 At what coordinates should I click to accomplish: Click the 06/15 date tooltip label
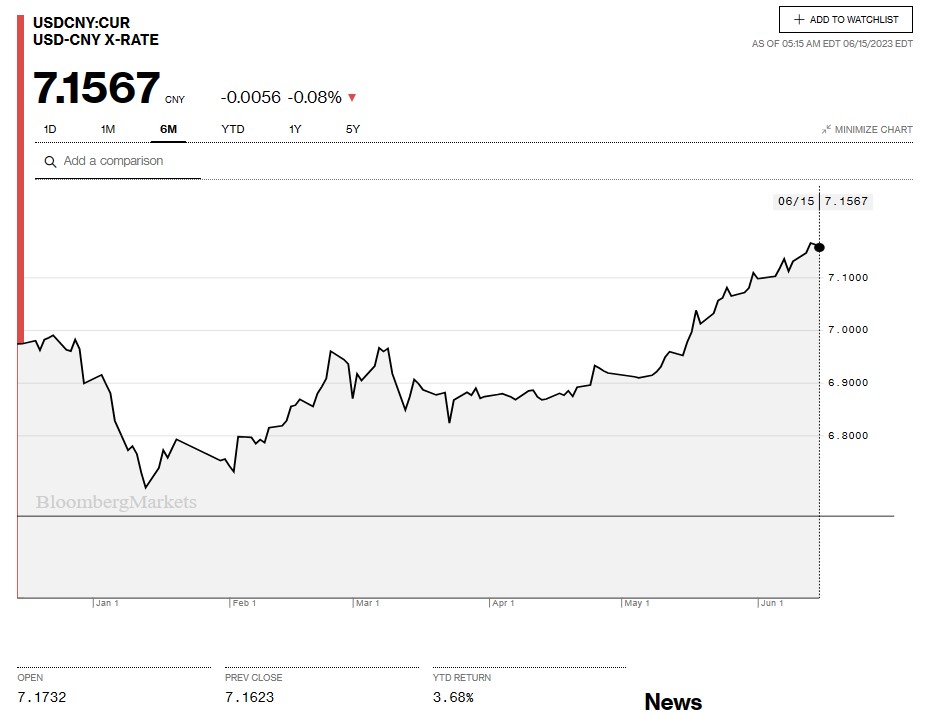pyautogui.click(x=796, y=201)
